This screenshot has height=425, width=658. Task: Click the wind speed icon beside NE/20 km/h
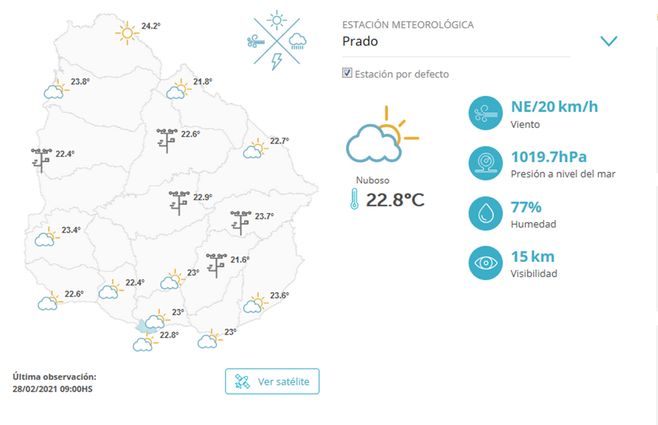(x=486, y=113)
